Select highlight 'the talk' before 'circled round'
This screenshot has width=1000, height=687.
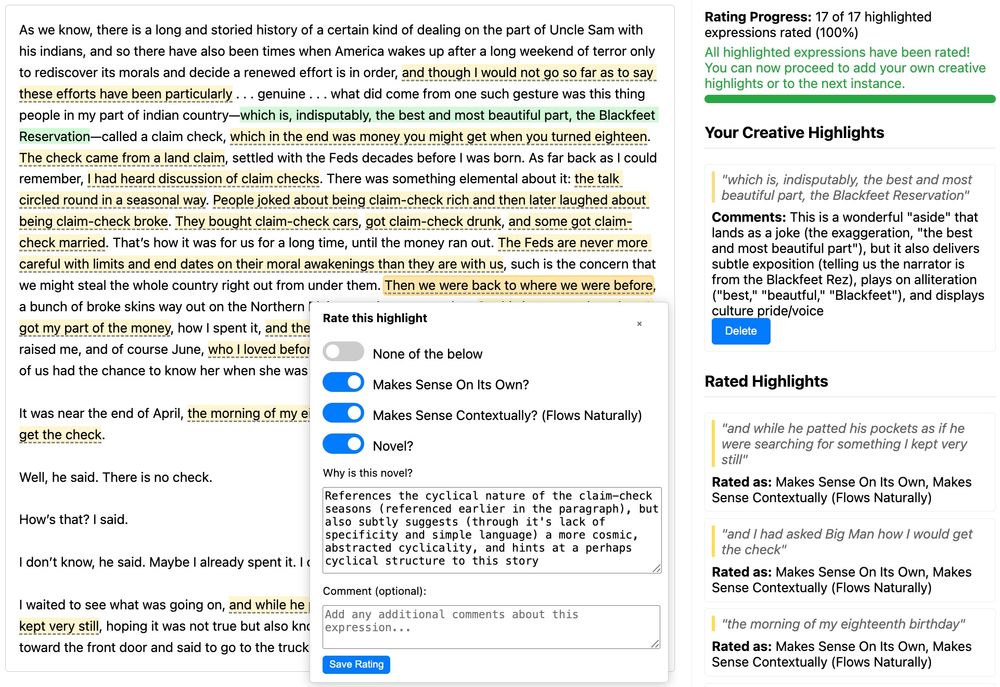point(597,179)
